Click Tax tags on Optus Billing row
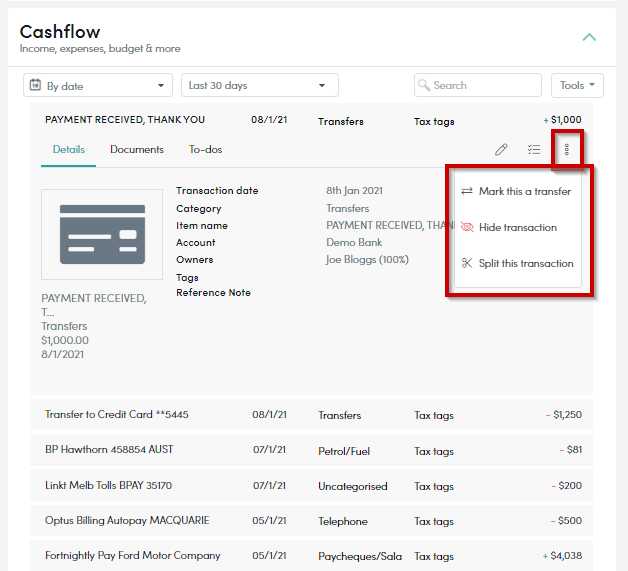 pos(434,522)
